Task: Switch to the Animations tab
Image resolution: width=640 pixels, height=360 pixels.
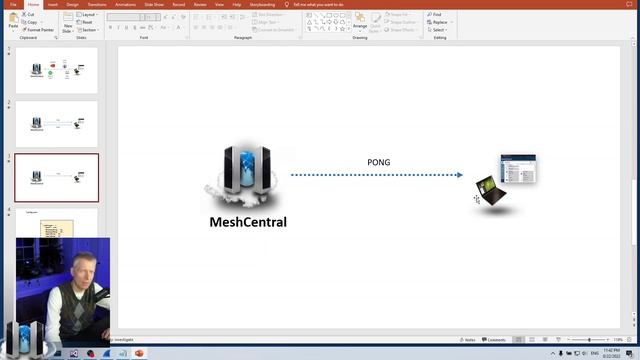Action: tap(125, 4)
